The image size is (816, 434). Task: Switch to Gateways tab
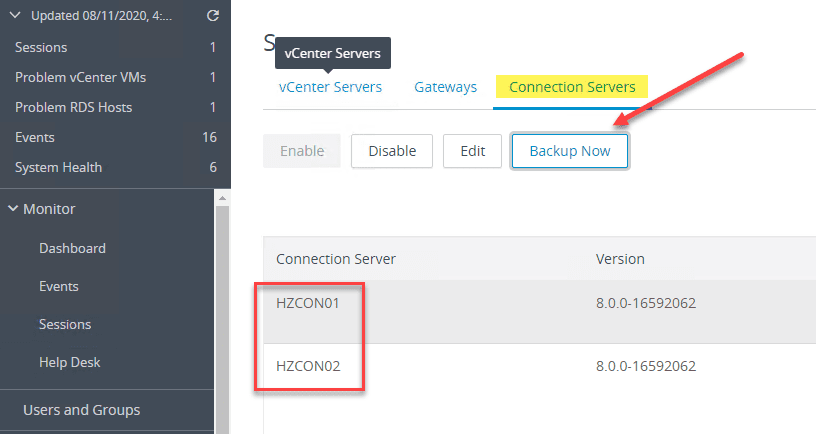(445, 87)
